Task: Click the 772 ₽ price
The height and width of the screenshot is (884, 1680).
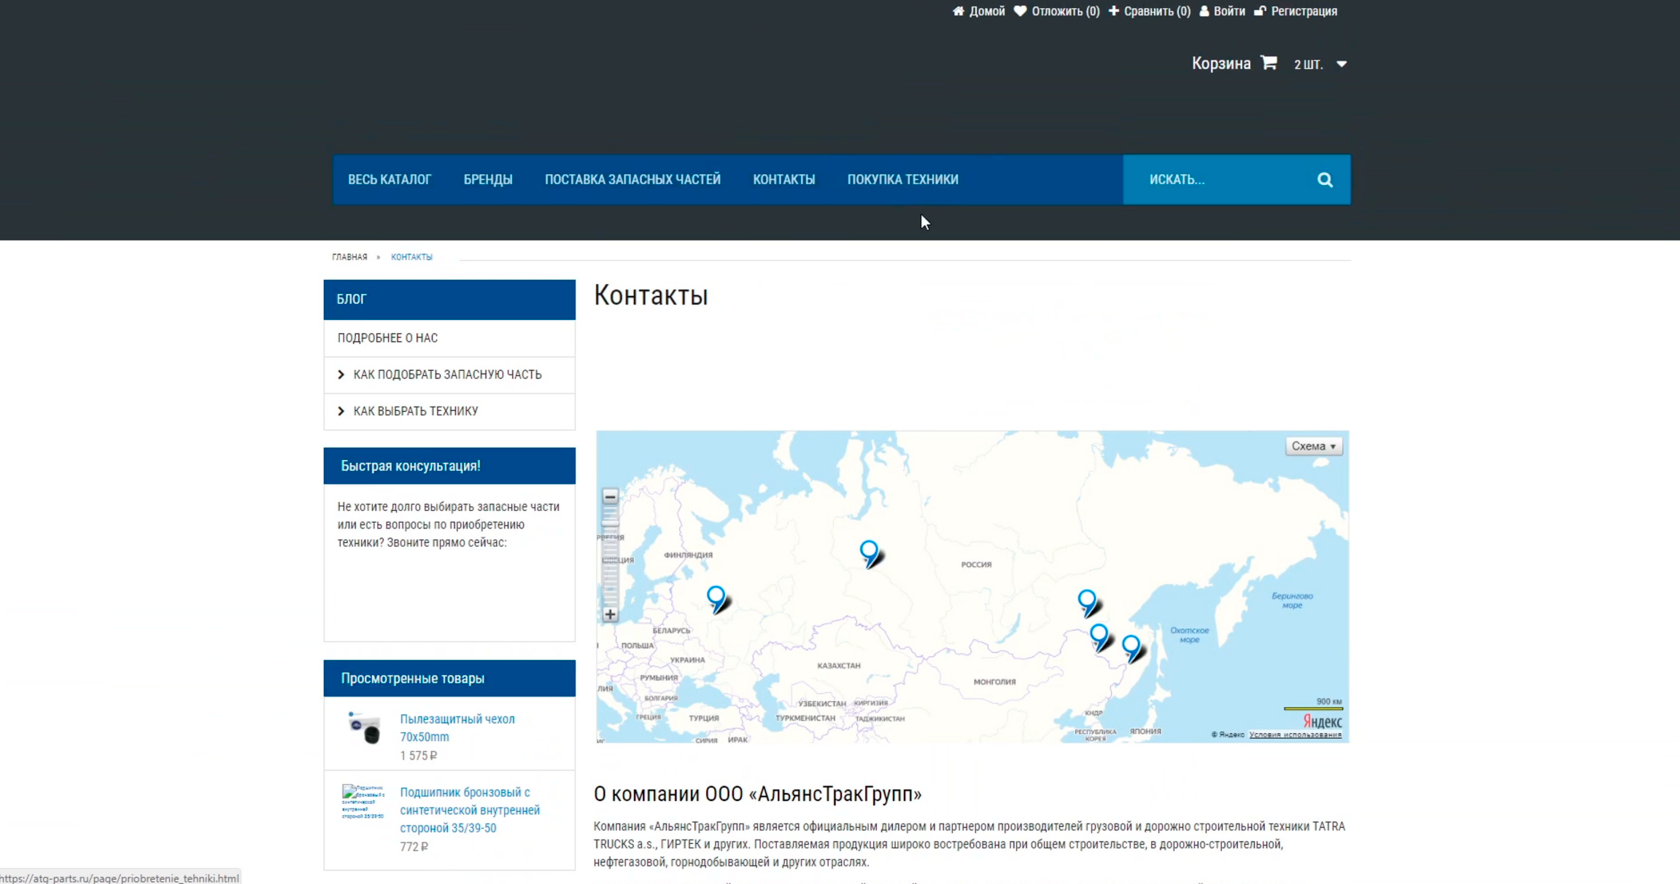Action: point(414,847)
